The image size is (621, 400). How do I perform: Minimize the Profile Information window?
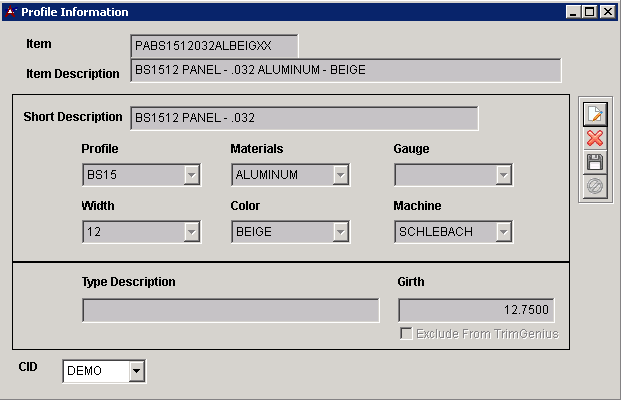click(573, 12)
